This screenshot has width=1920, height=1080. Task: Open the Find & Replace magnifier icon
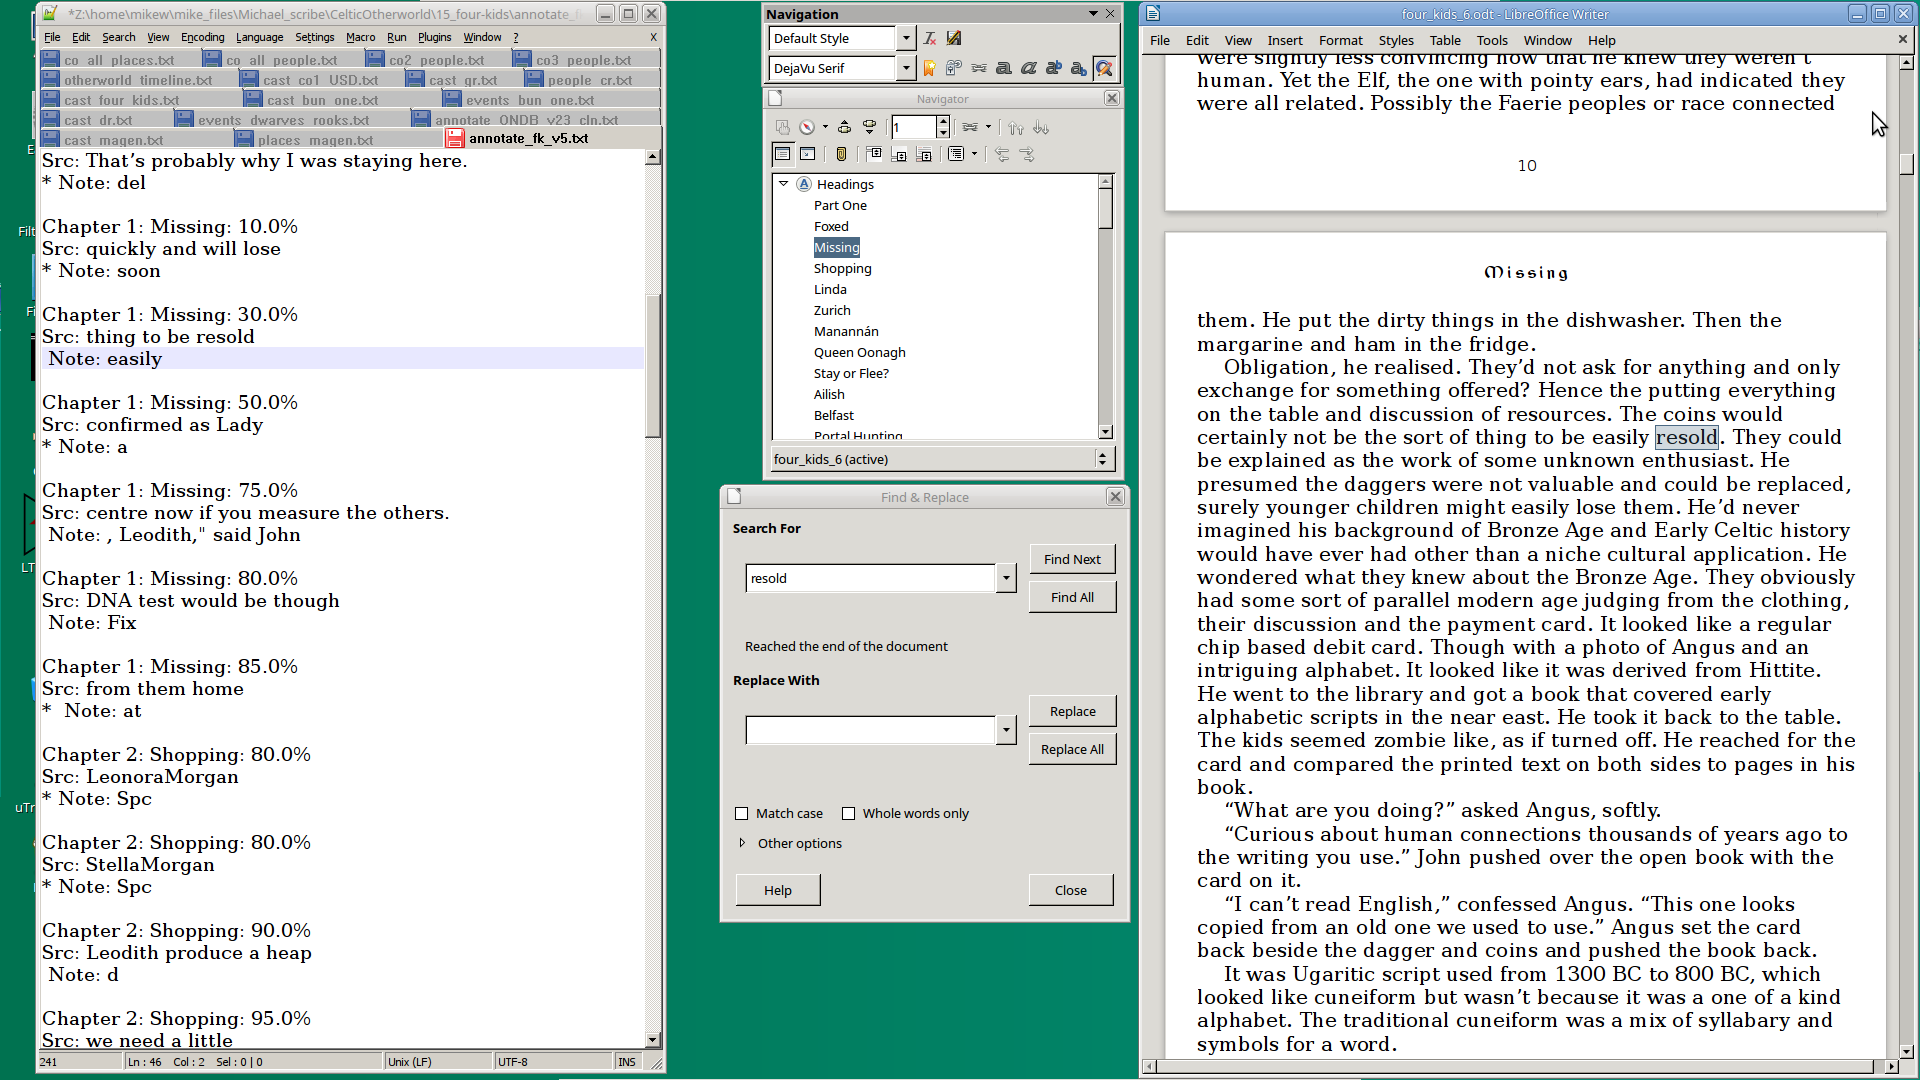pyautogui.click(x=1104, y=68)
